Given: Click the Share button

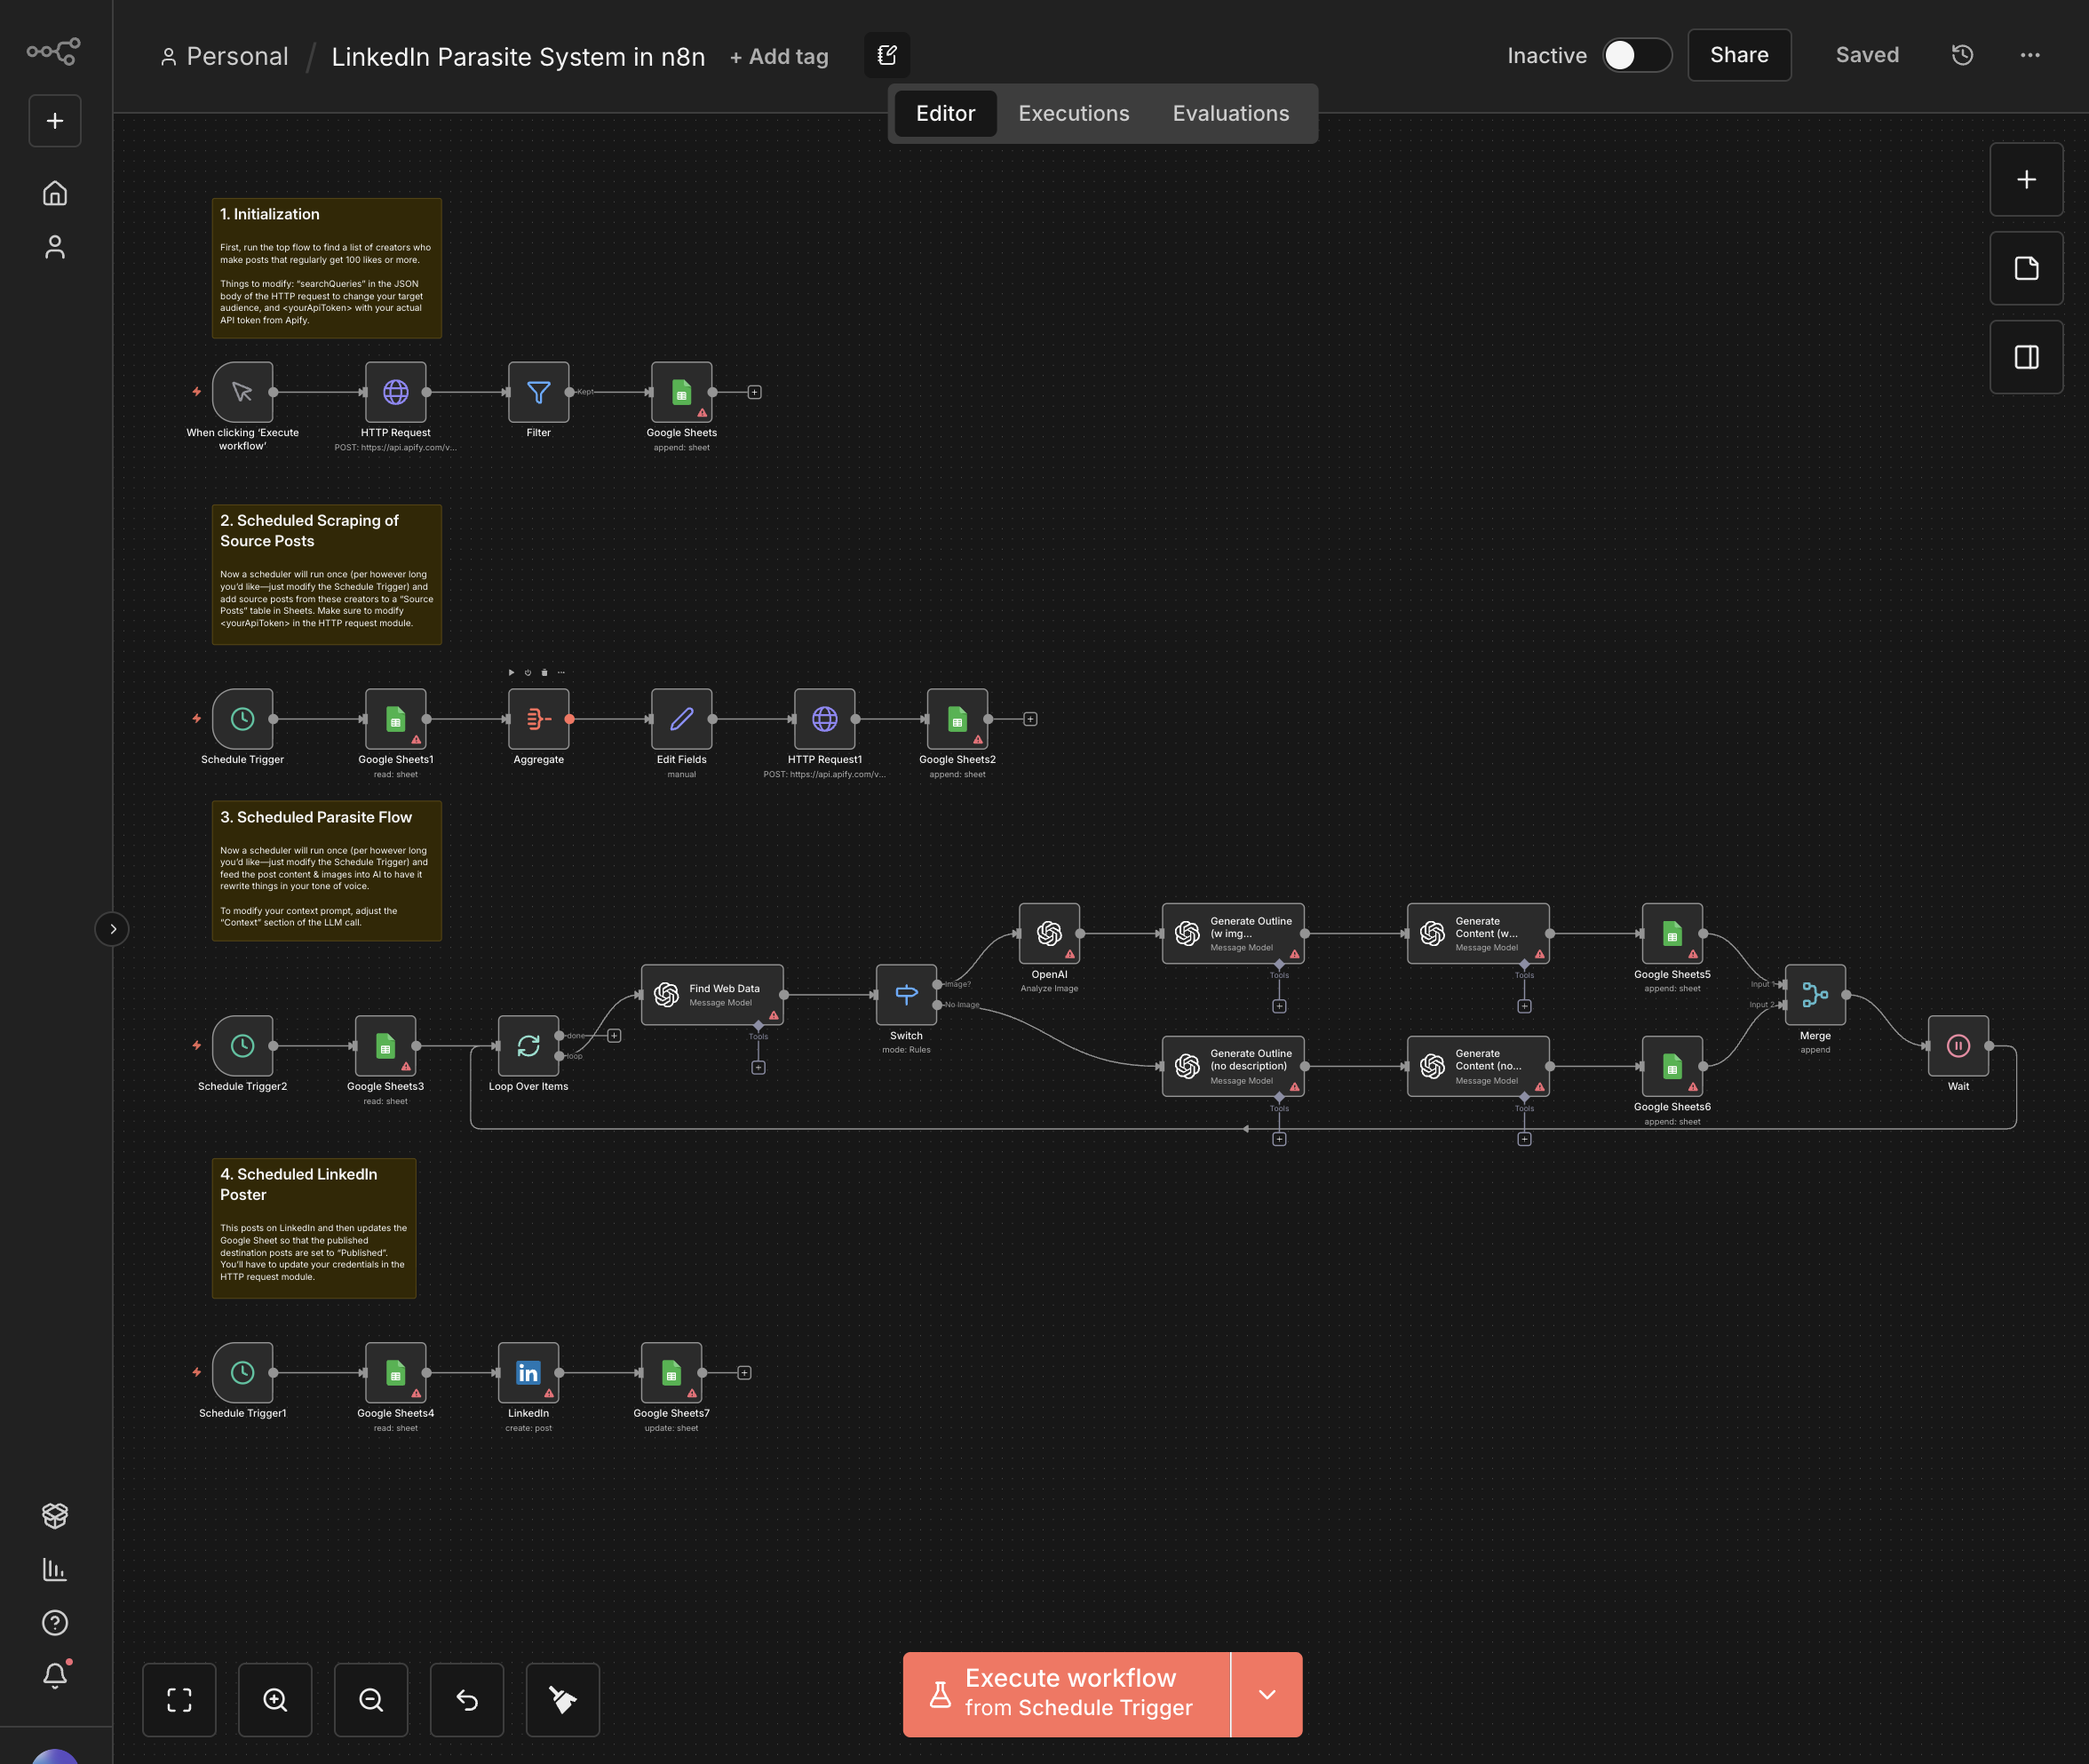Looking at the screenshot, I should [1738, 55].
